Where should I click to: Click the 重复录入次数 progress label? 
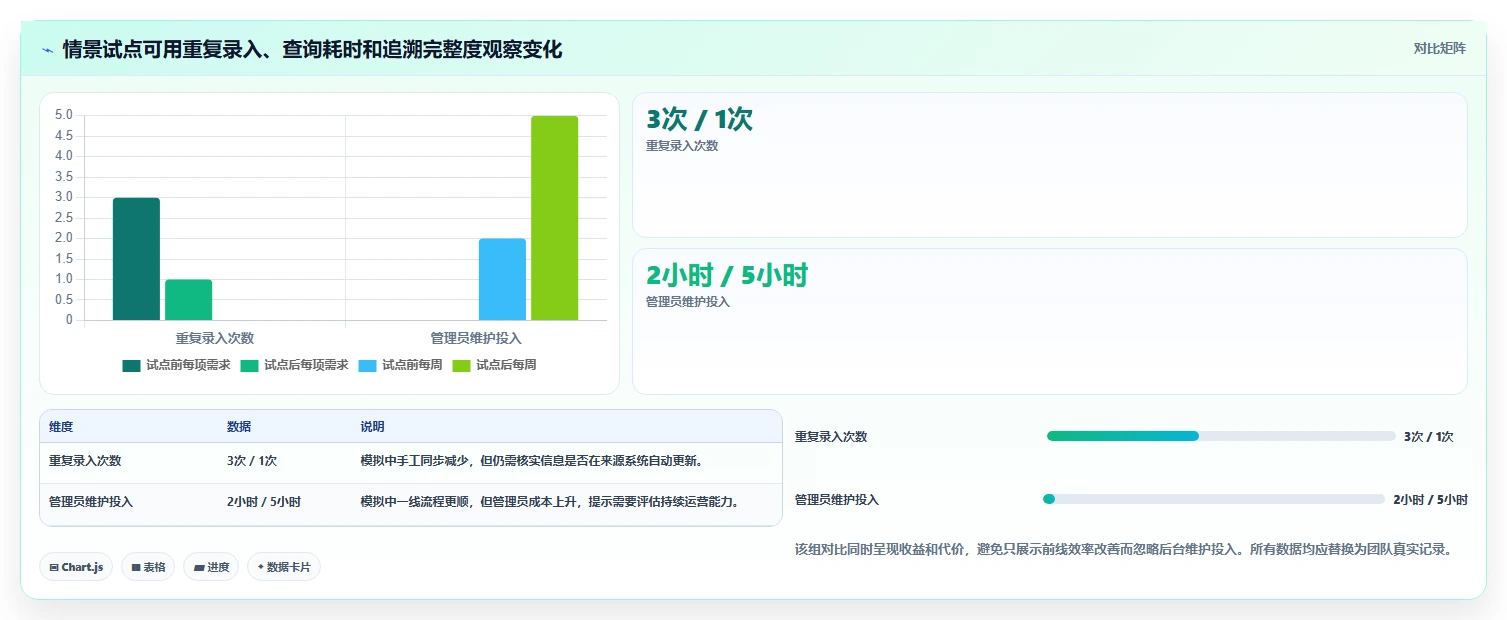tap(831, 437)
